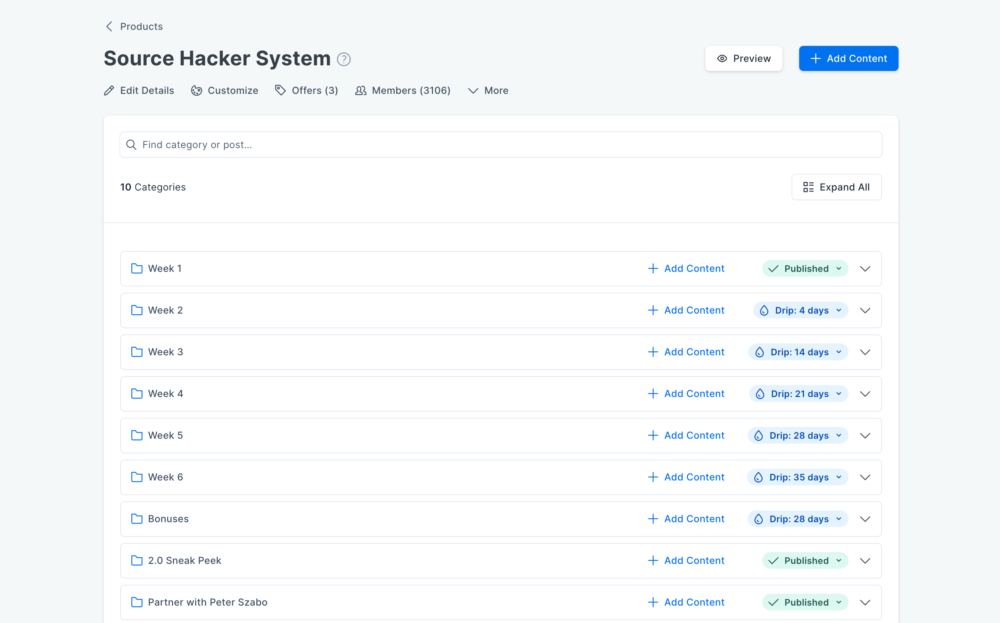Click the Week 1 folder icon
The width and height of the screenshot is (1000, 623).
coord(136,268)
